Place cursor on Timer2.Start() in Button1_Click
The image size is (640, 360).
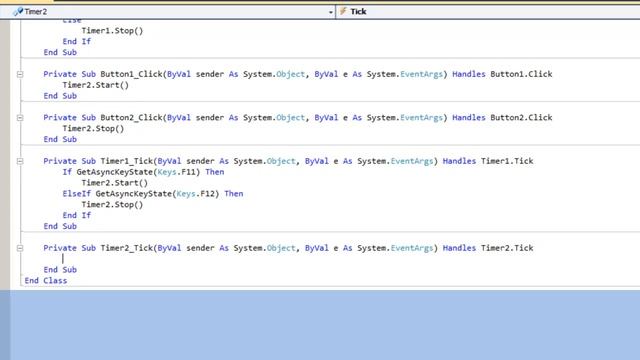pyautogui.click(x=96, y=85)
